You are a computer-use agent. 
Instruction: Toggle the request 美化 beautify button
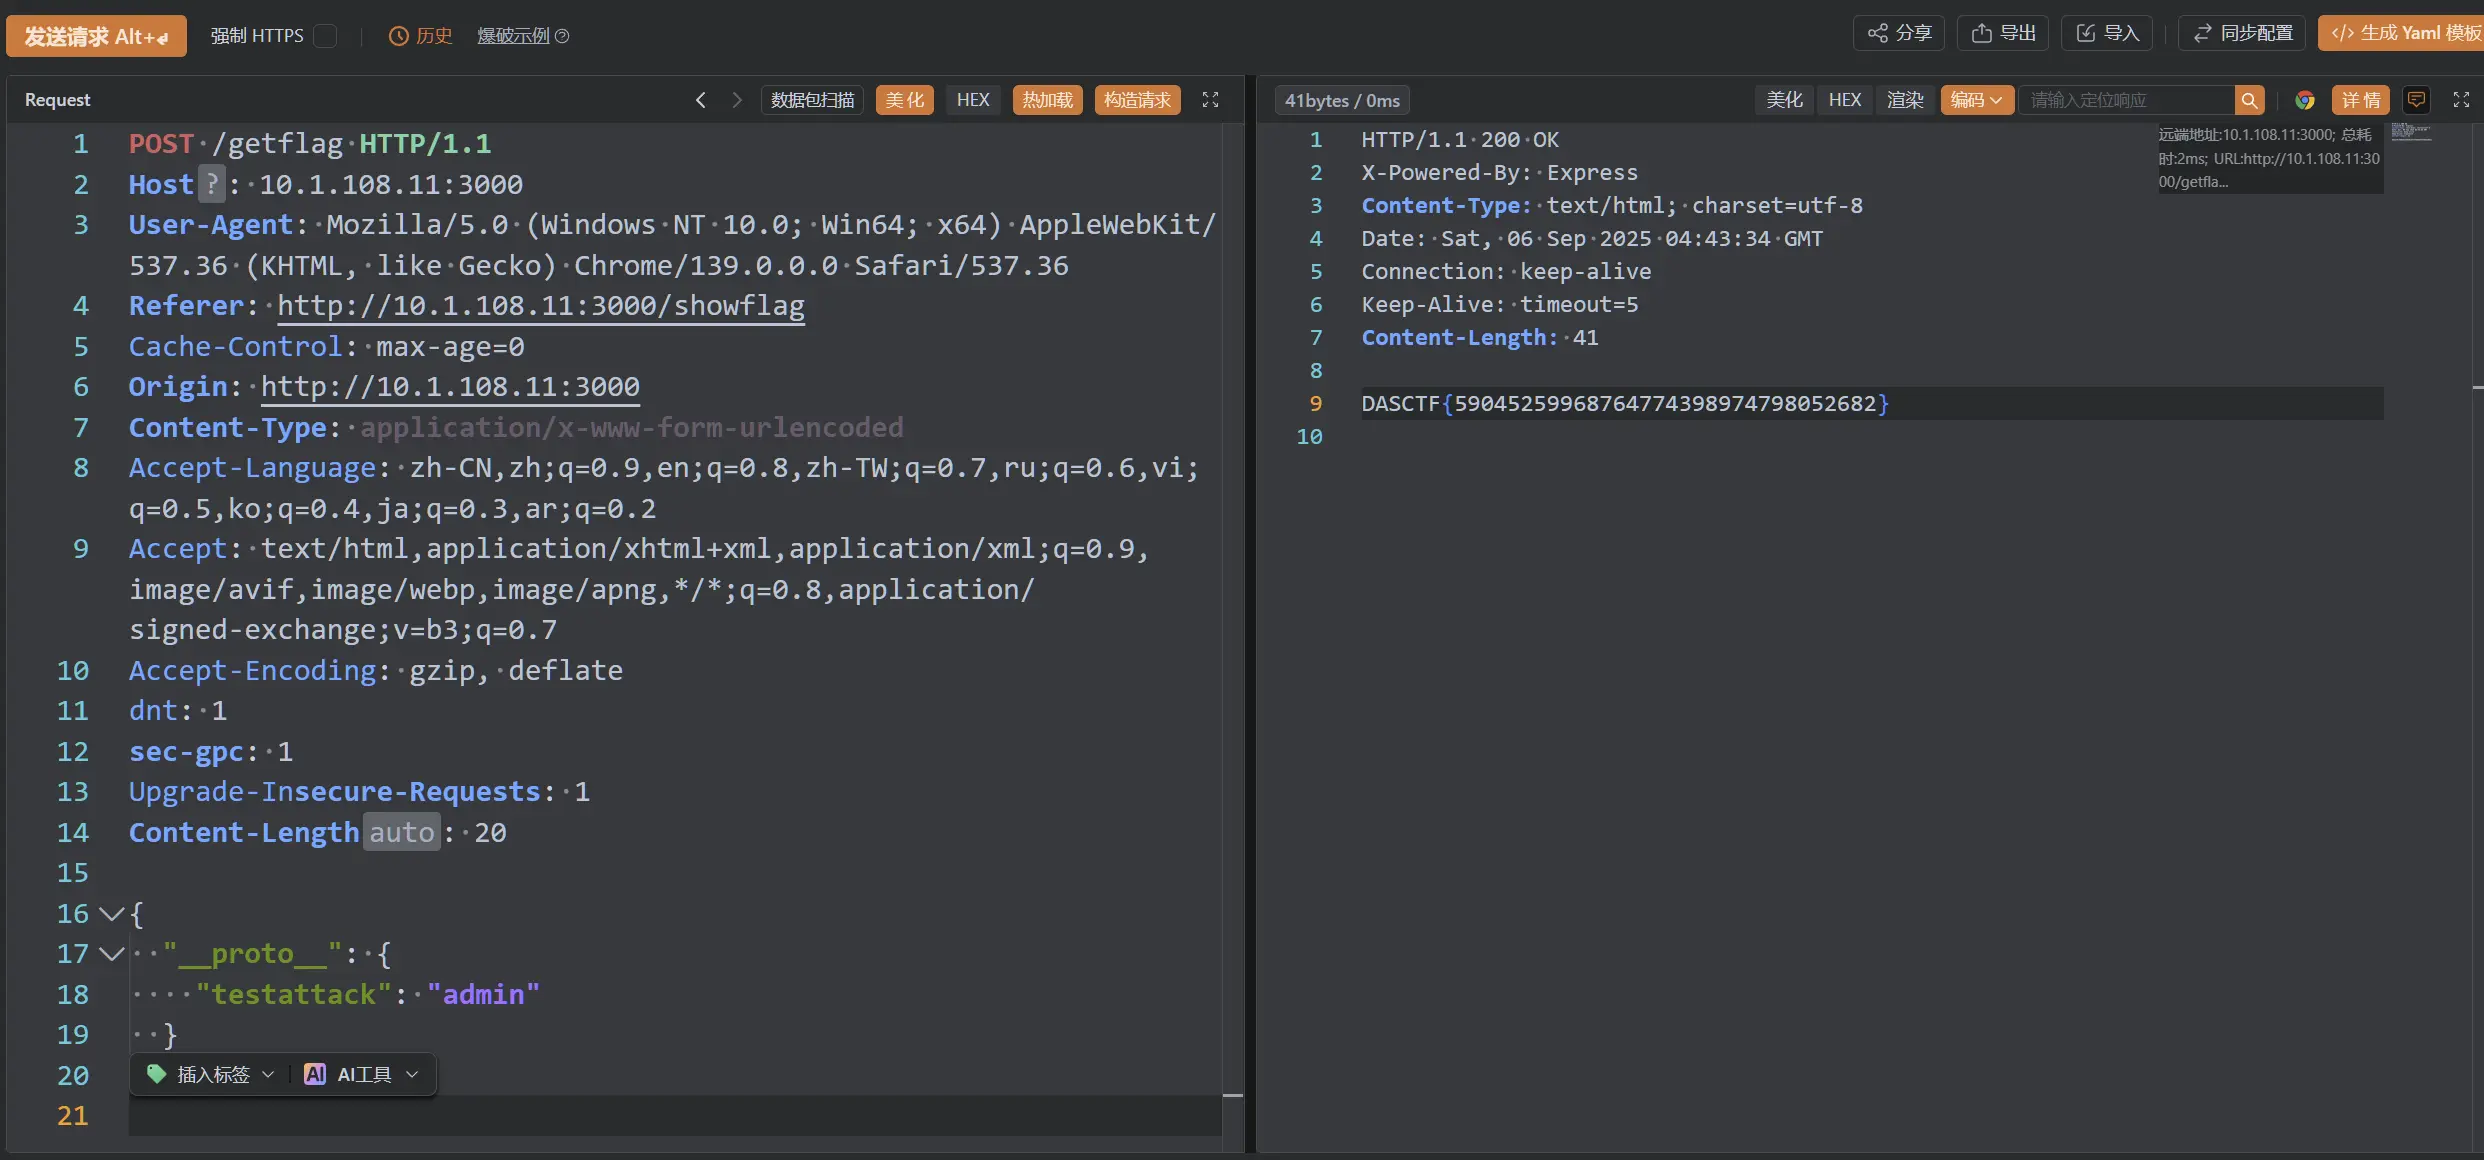coord(904,100)
